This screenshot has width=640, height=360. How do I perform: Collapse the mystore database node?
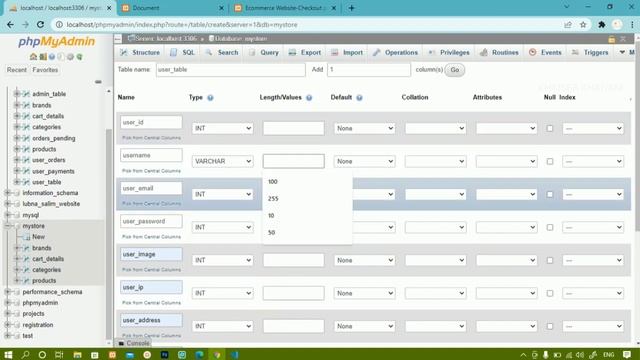click(7, 226)
